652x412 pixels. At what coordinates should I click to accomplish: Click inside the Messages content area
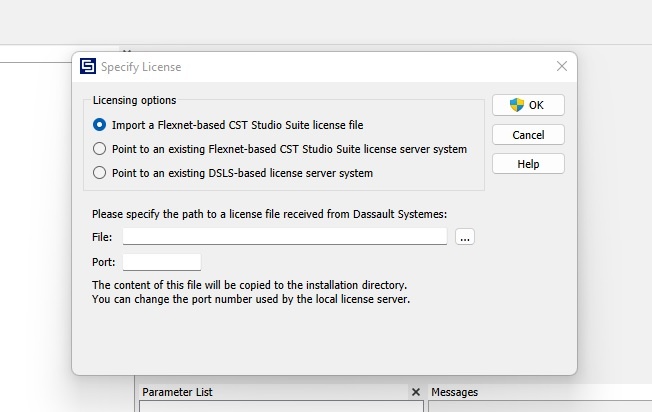tap(540, 406)
